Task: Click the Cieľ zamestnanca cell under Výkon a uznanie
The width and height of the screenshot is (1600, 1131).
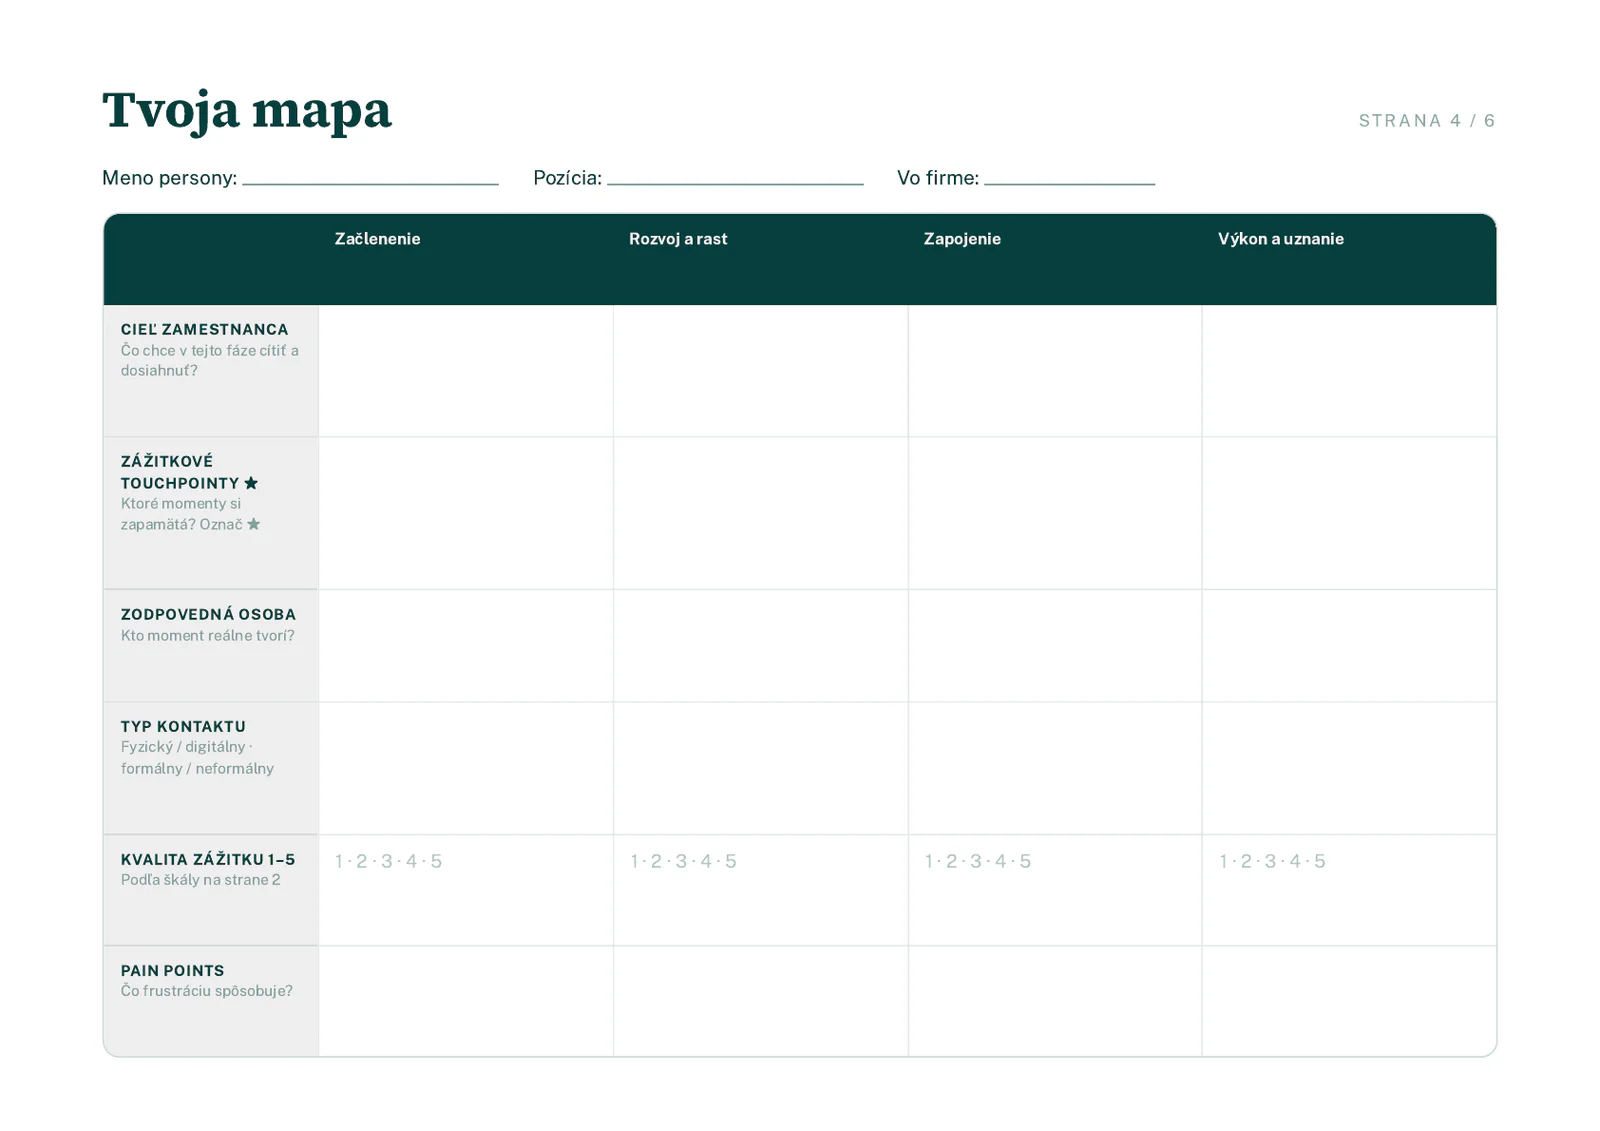Action: (1349, 371)
